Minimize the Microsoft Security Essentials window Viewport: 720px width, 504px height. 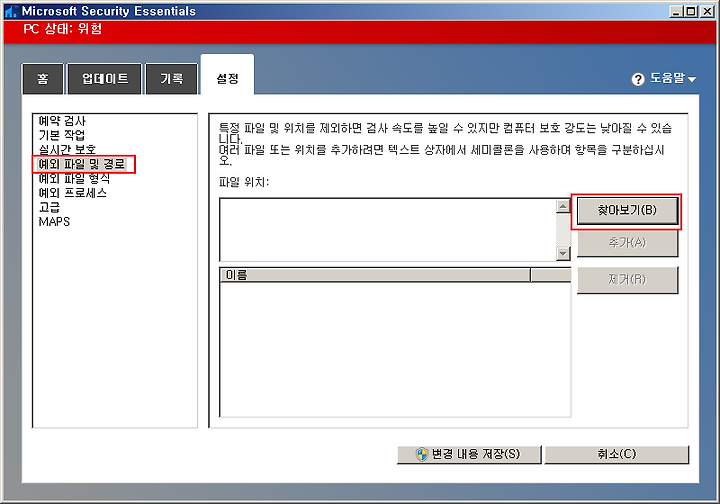pyautogui.click(x=675, y=11)
